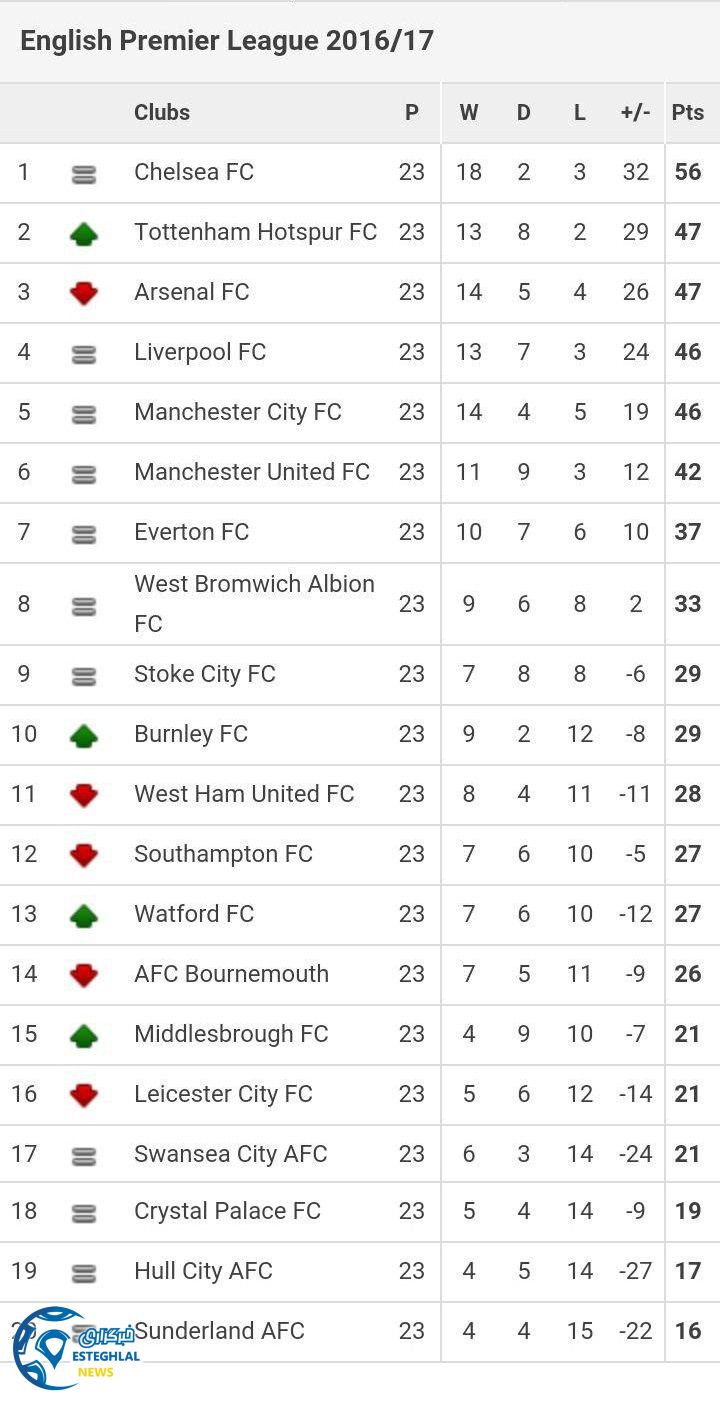Open the Liverpool FC club link
720x1412 pixels.
[x=200, y=352]
